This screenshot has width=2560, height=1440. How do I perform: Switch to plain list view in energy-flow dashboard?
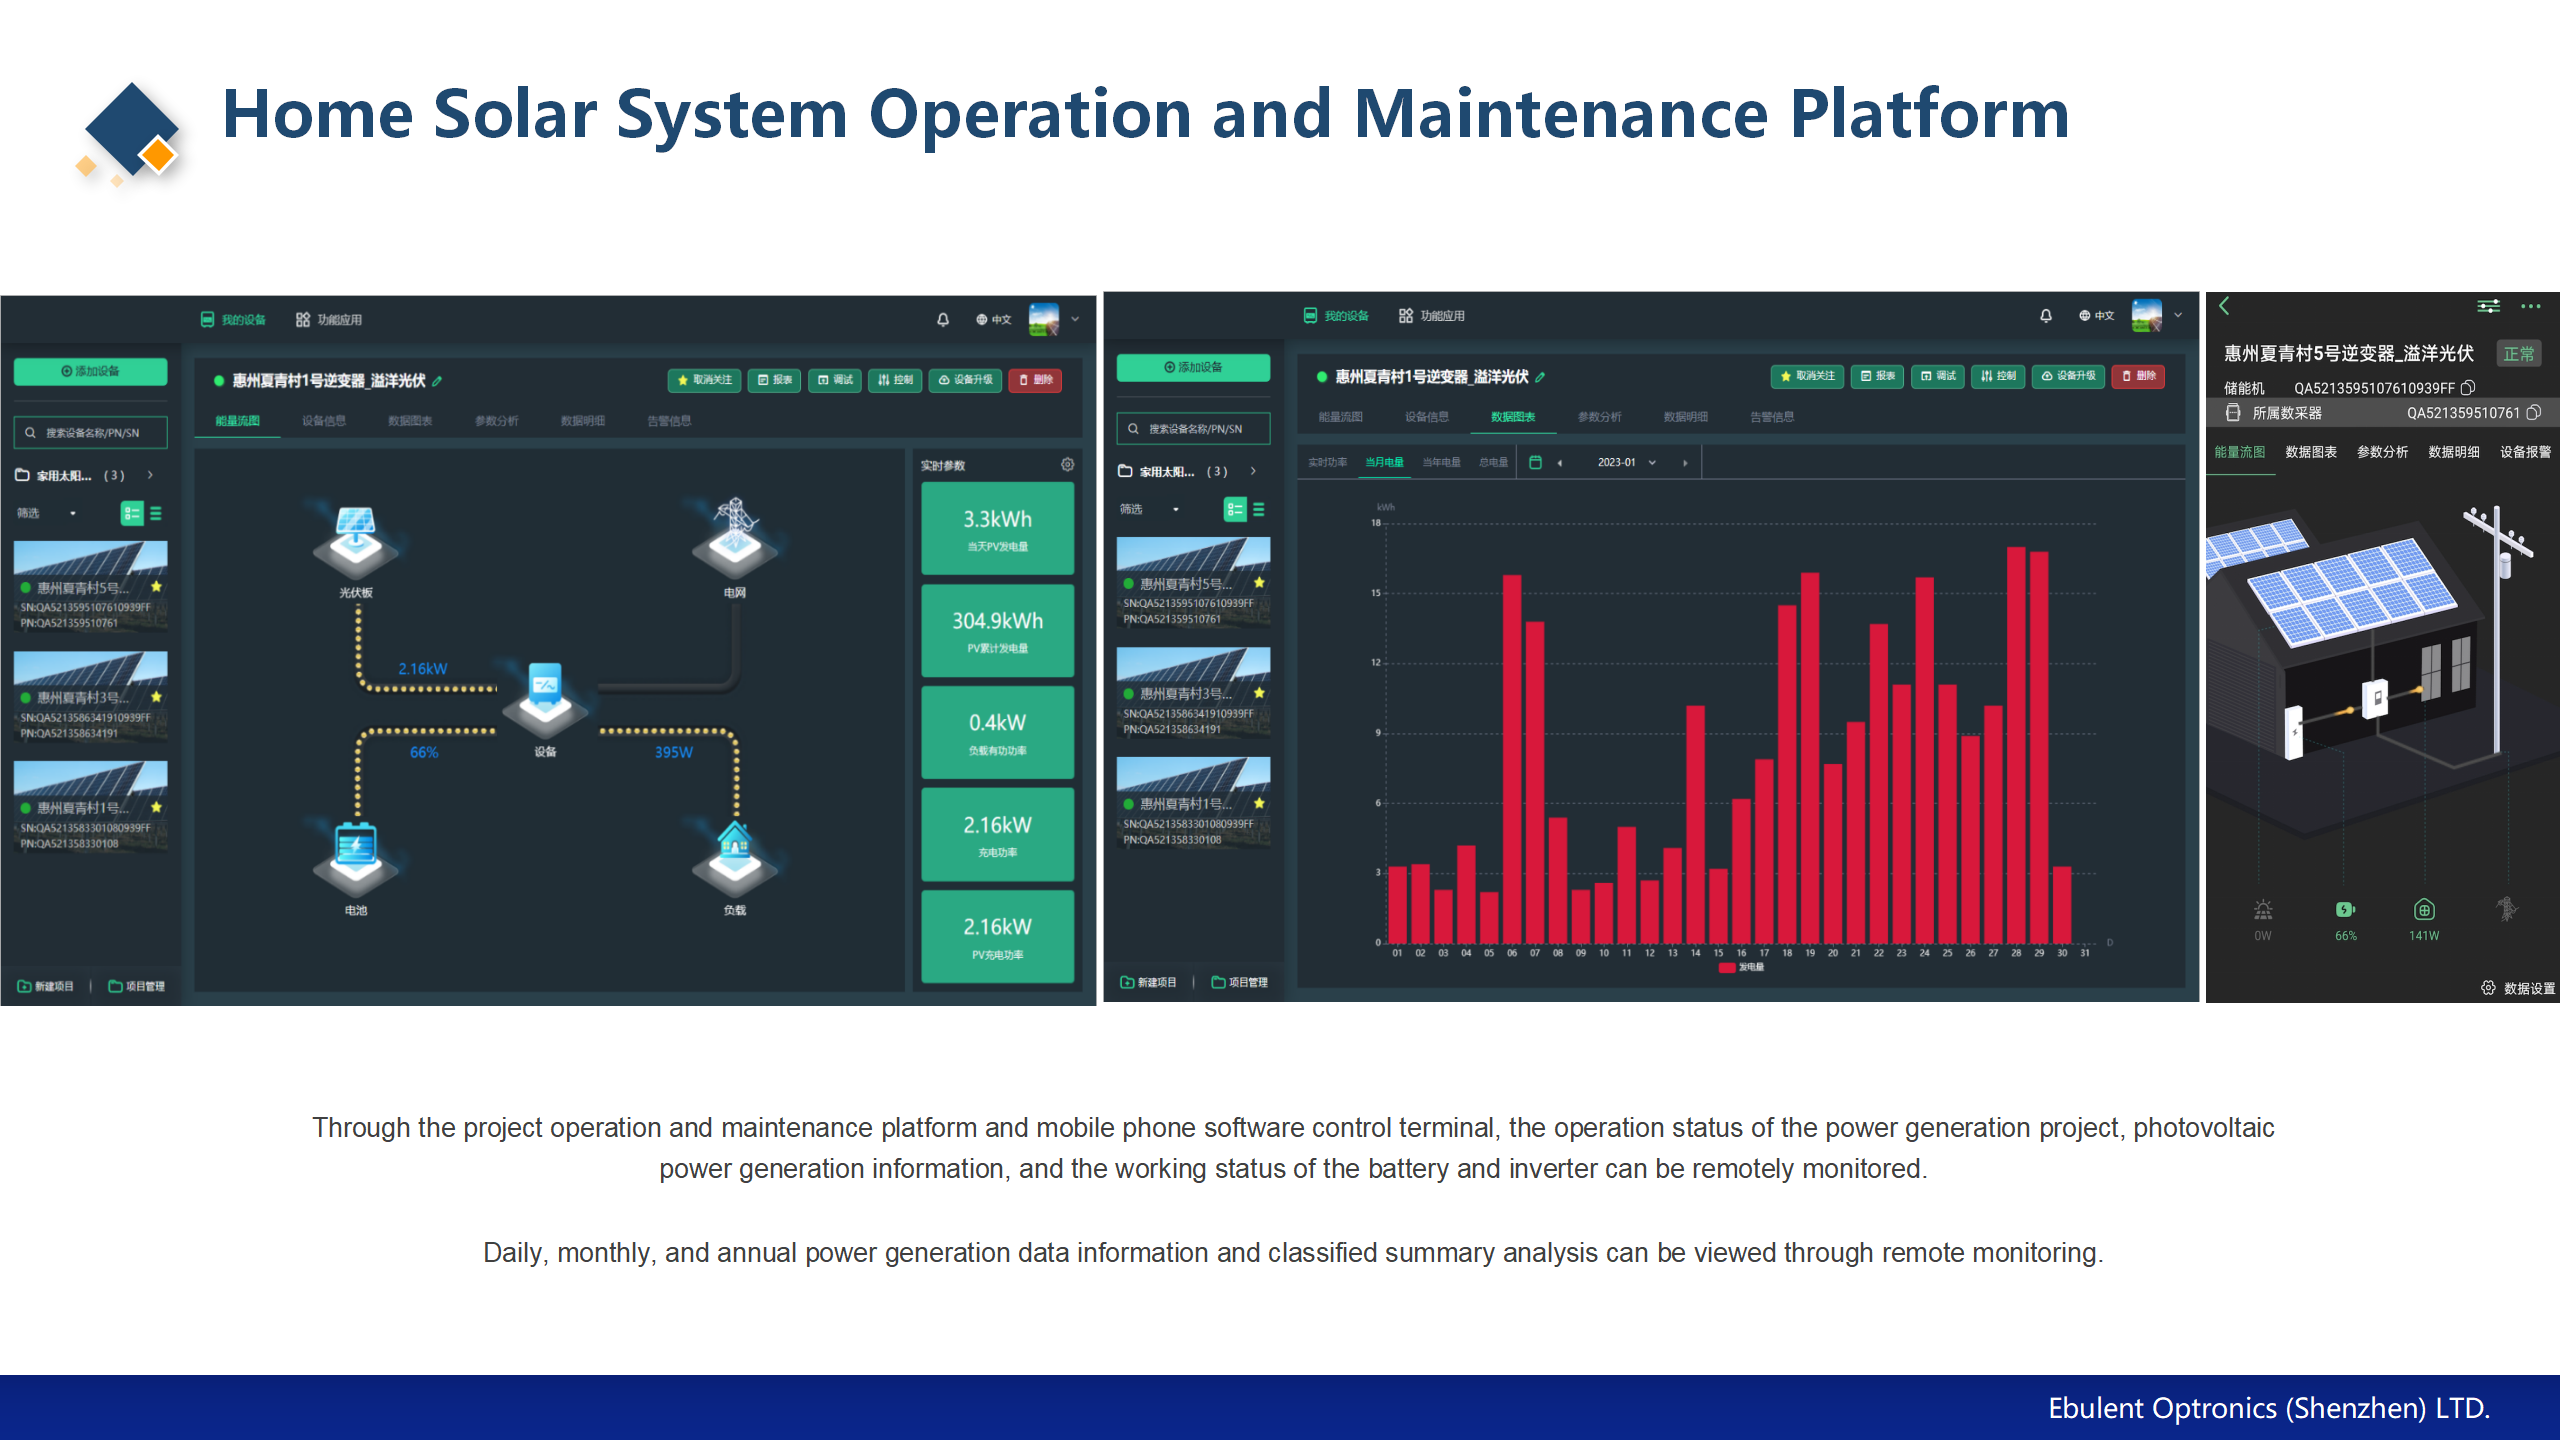click(156, 513)
